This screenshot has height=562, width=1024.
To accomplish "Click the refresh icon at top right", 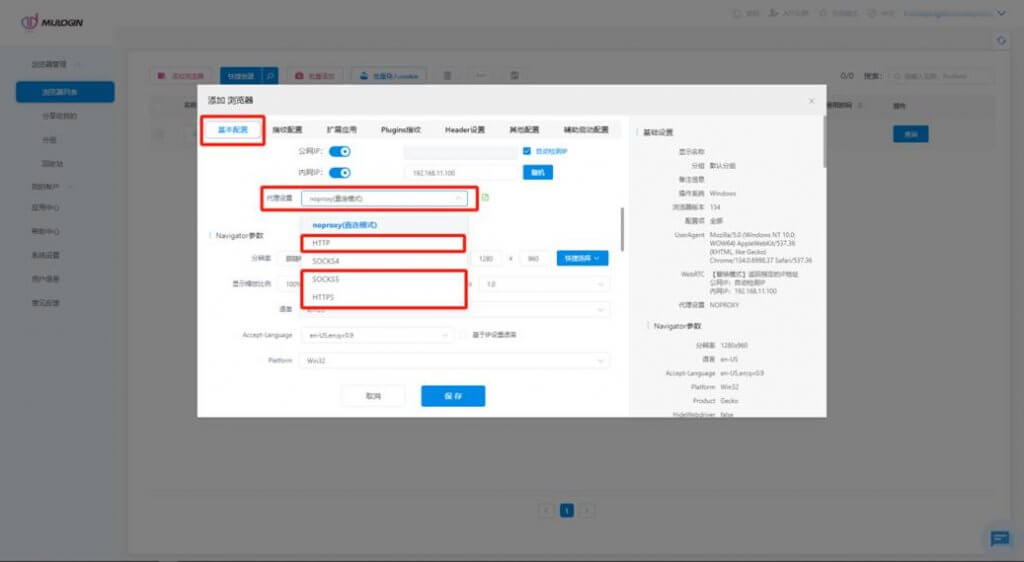I will click(x=1001, y=40).
